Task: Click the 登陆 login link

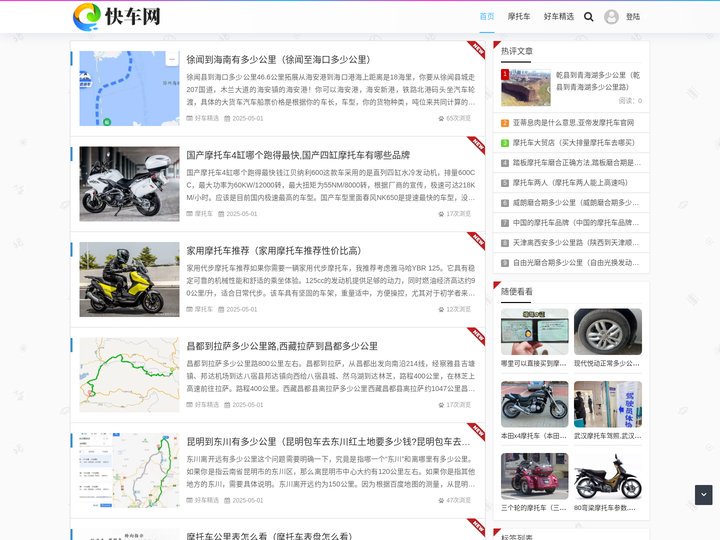Action: [633, 17]
